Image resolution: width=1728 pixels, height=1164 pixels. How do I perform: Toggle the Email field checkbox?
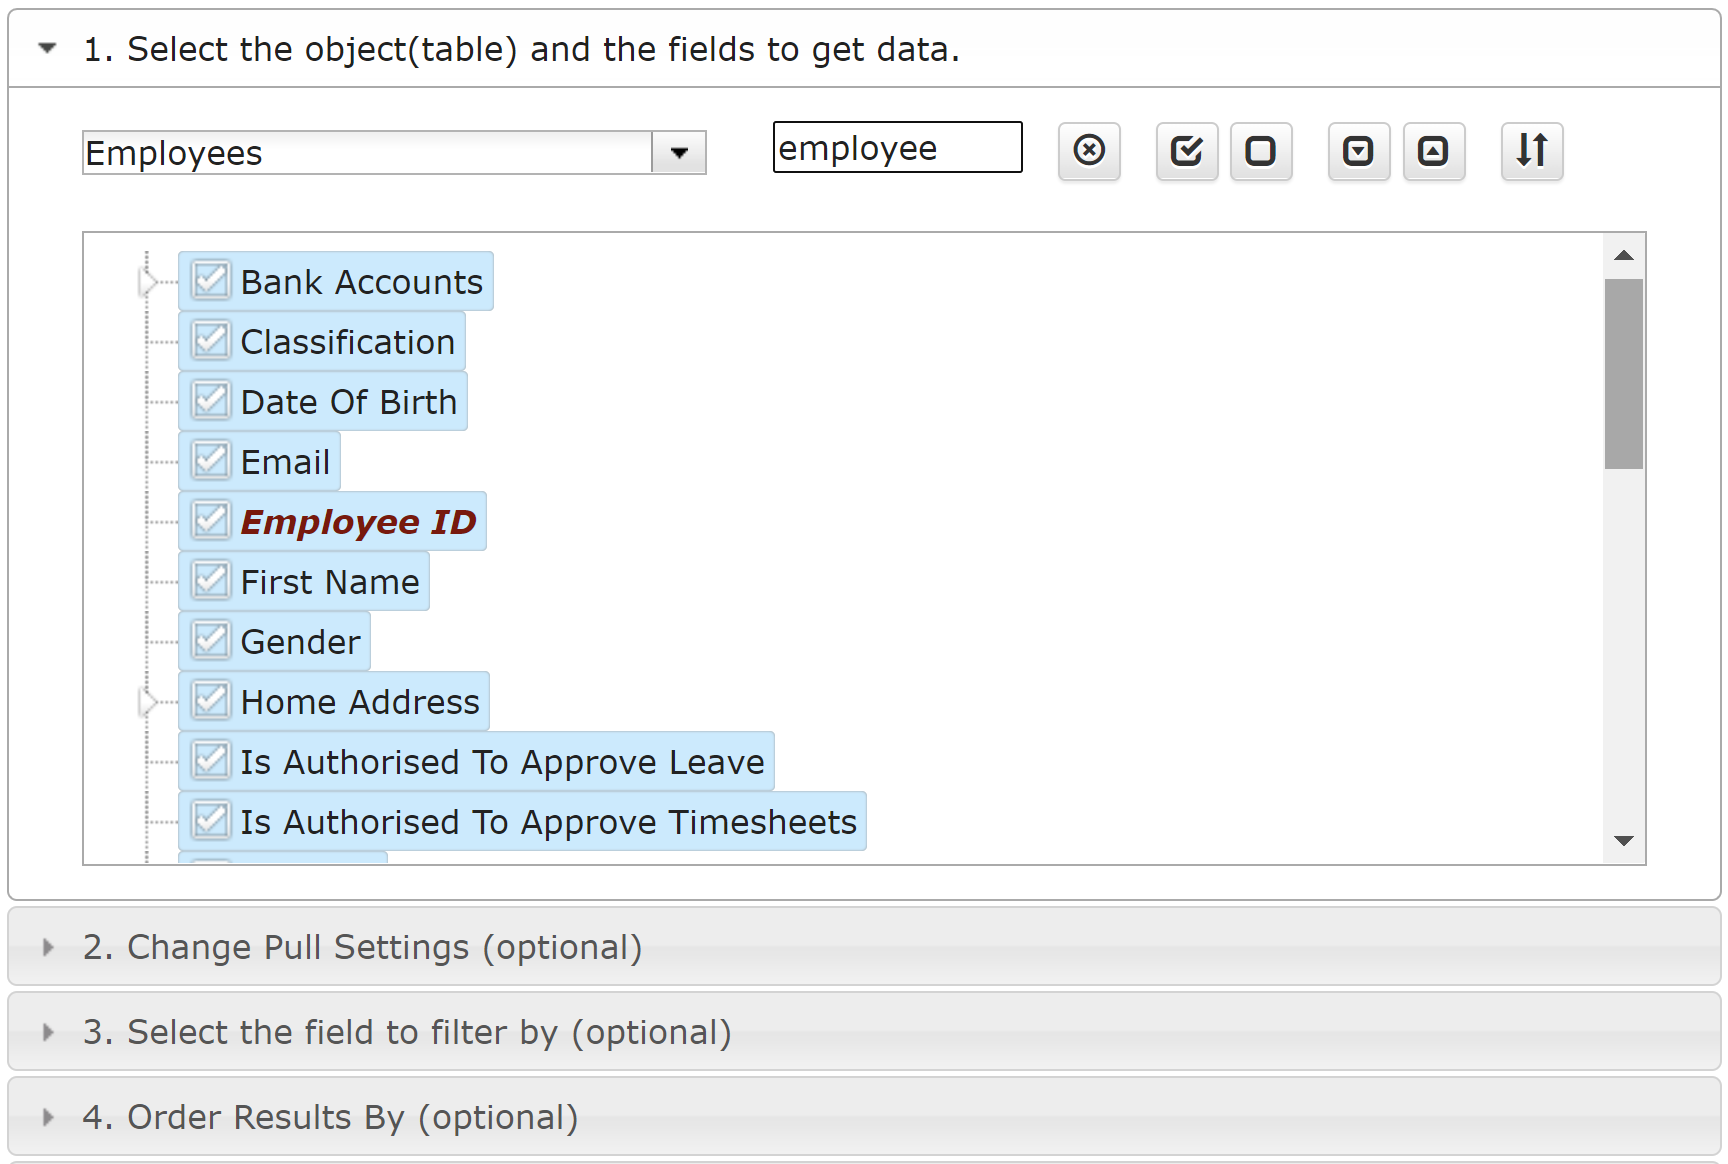pos(211,460)
